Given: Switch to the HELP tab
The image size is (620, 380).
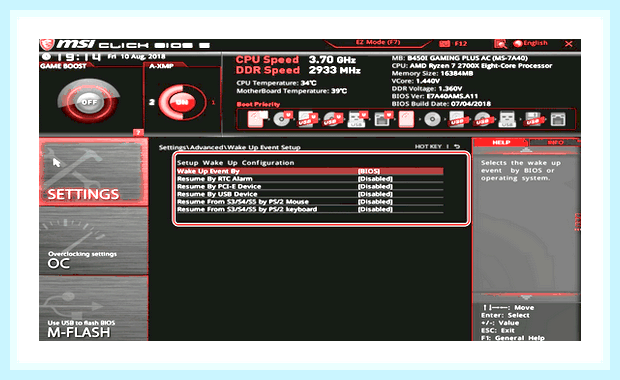Looking at the screenshot, I should (x=501, y=142).
